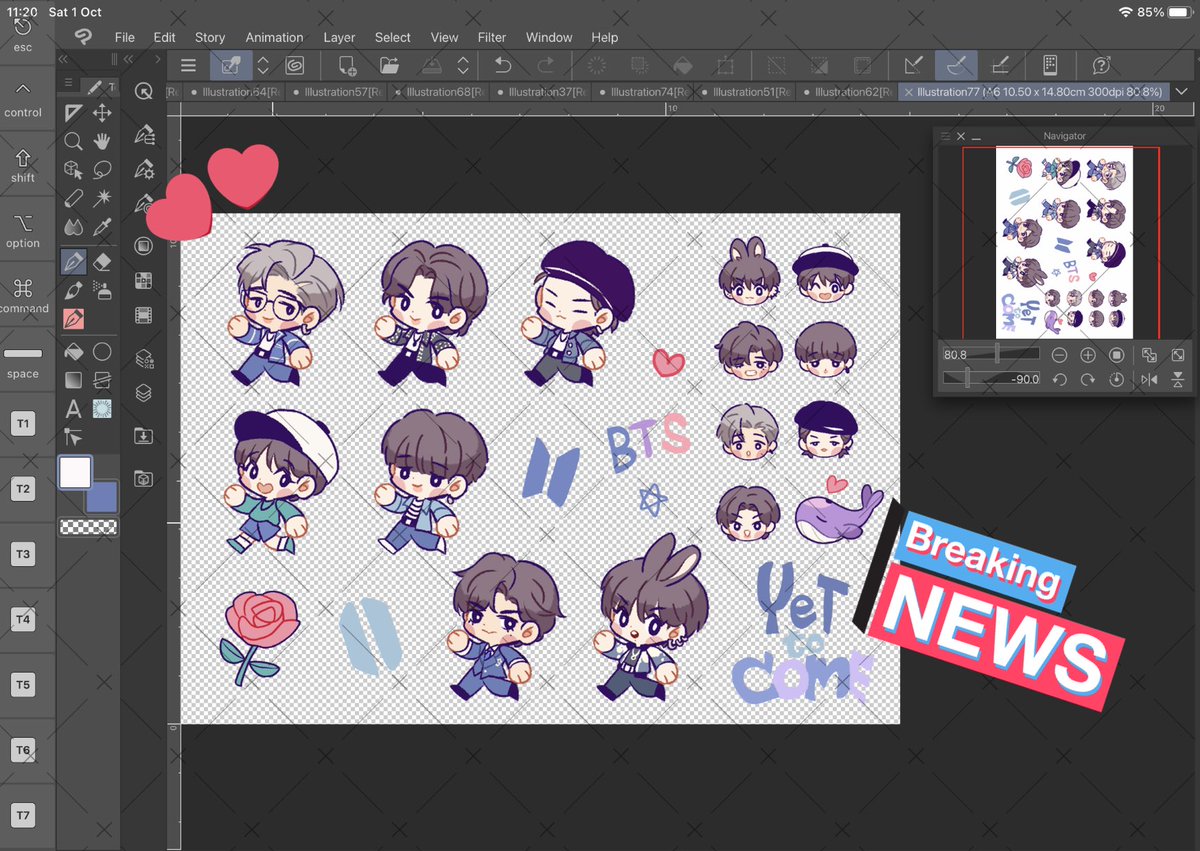
Task: Expand the canvas tab overflow chevron
Action: (1182, 91)
